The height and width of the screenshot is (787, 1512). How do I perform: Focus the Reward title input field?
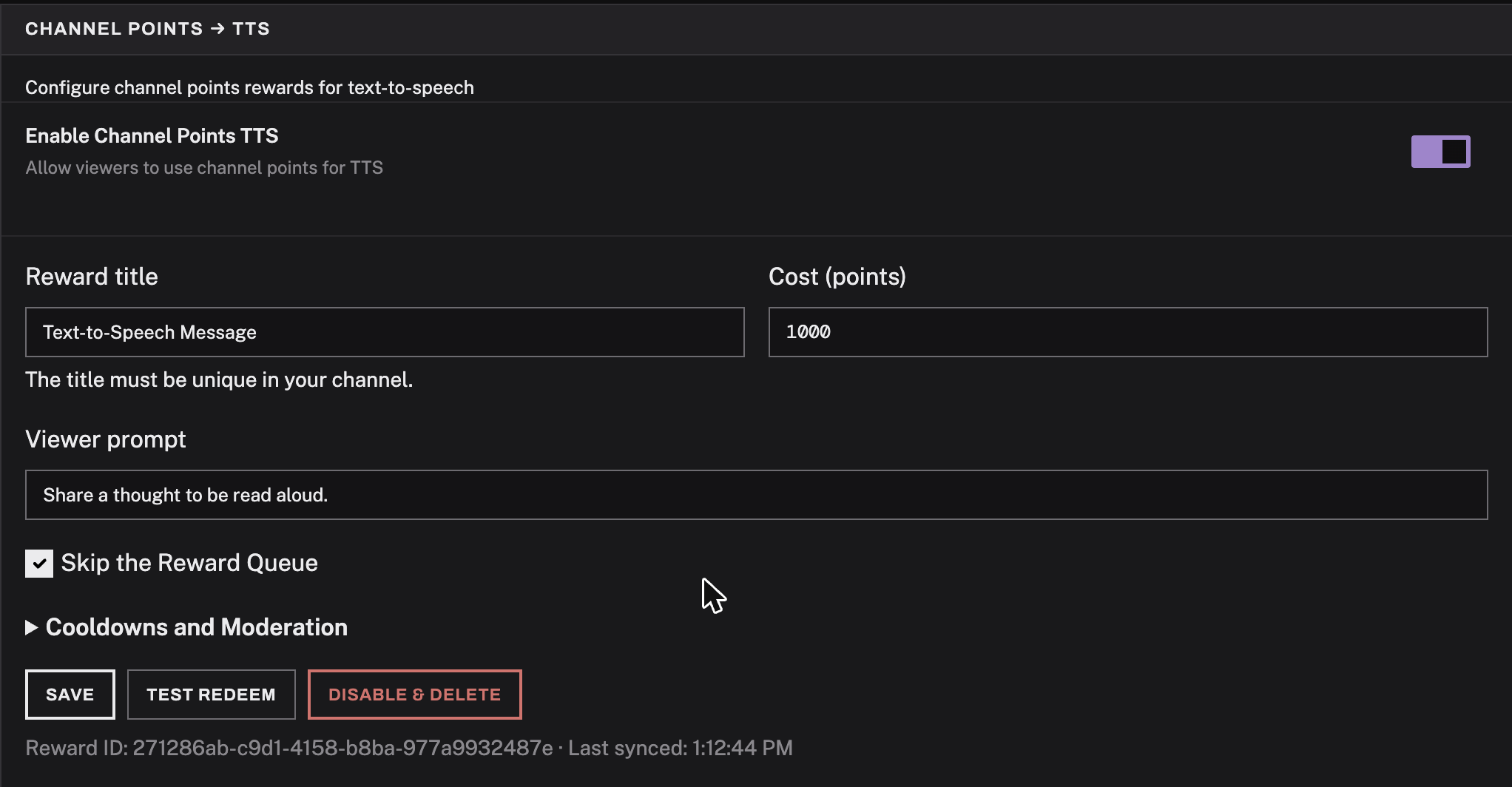pyautogui.click(x=385, y=332)
